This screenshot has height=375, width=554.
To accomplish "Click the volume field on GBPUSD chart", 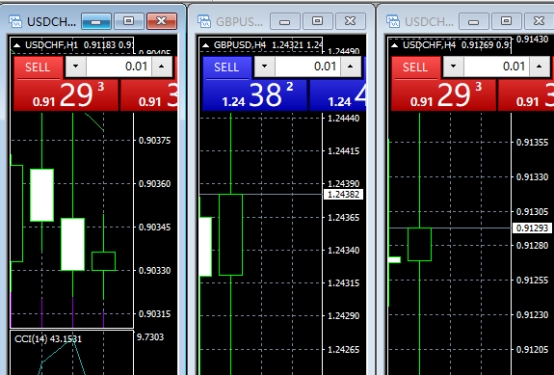I will [307, 66].
